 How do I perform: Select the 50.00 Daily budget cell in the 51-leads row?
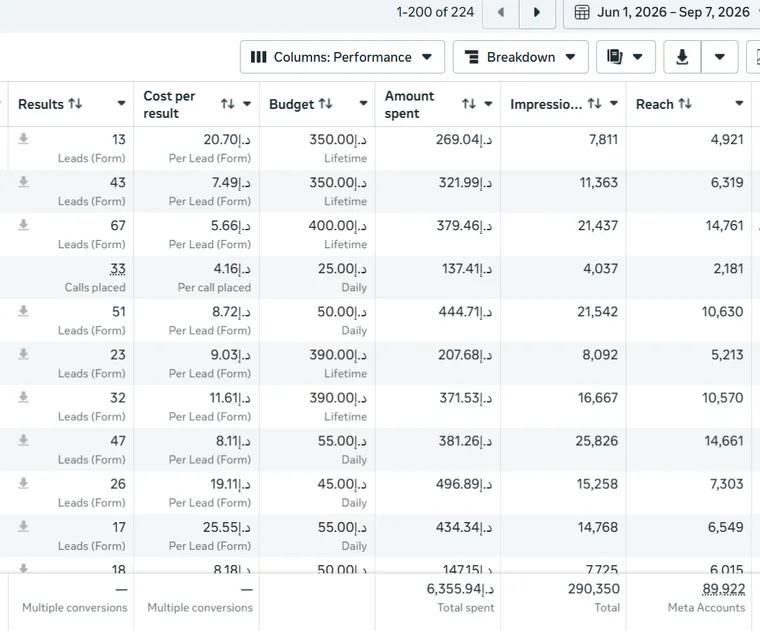point(317,321)
